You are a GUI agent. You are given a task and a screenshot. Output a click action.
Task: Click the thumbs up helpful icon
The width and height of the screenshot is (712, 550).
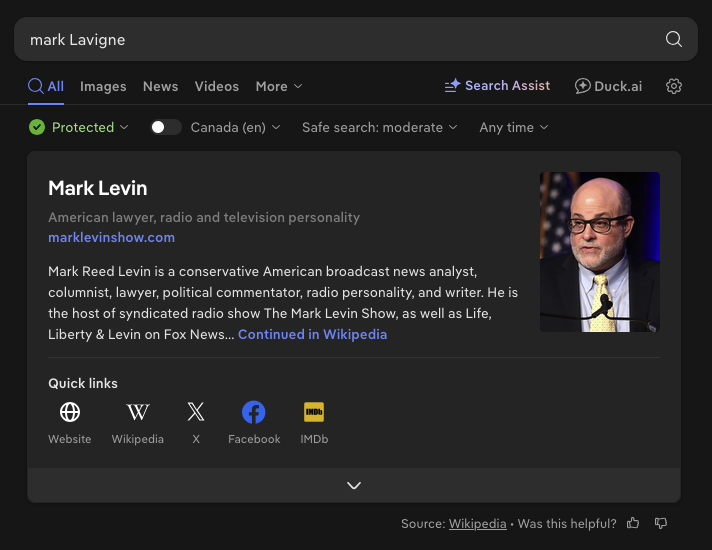click(x=633, y=523)
